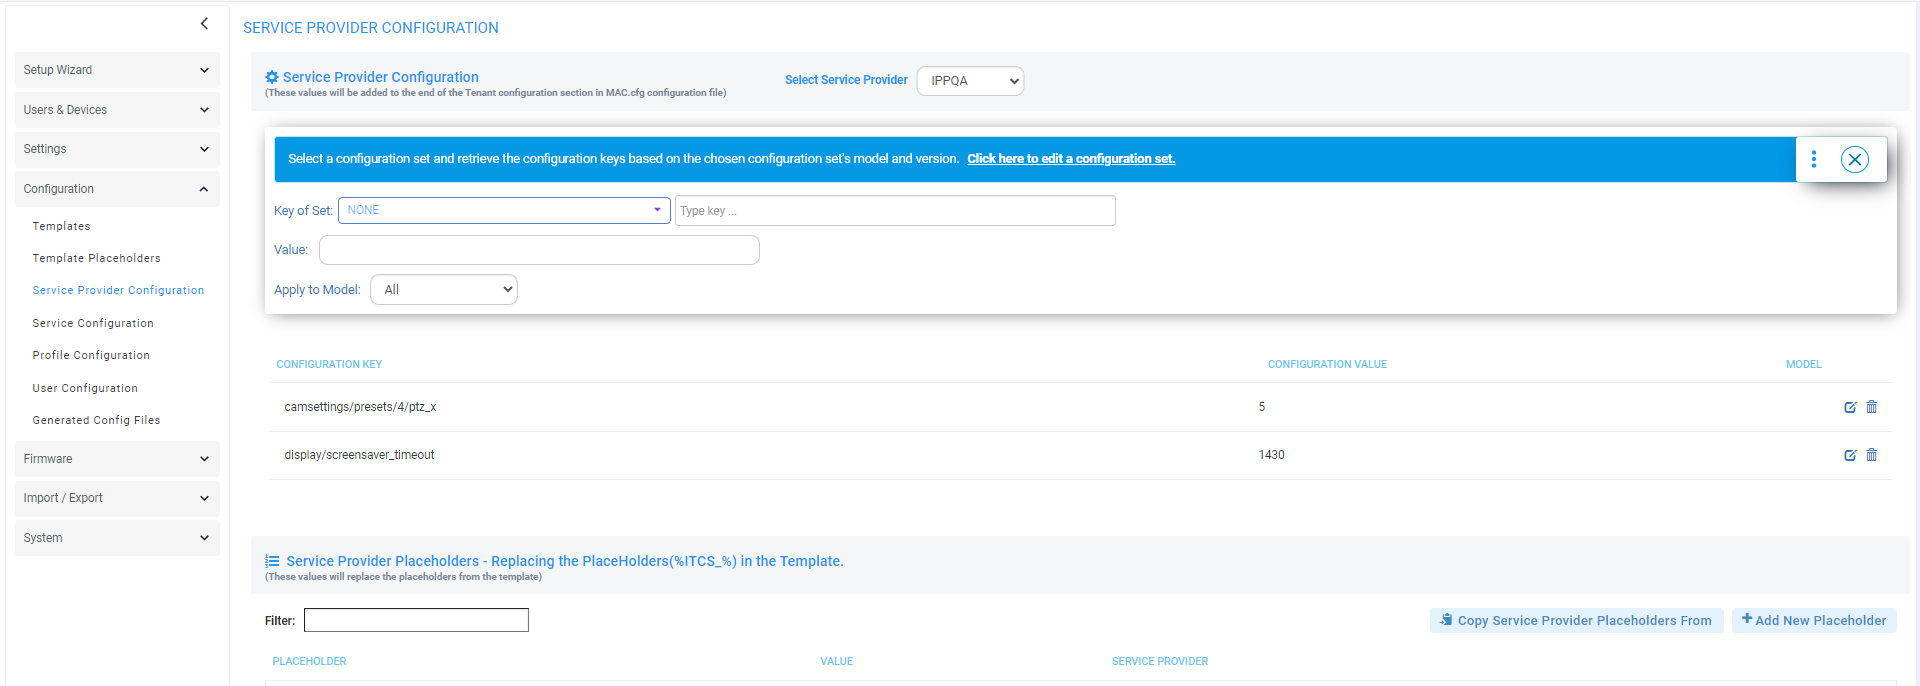Collapse the Configuration menu
Viewport: 1920px width, 686px height.
(117, 189)
